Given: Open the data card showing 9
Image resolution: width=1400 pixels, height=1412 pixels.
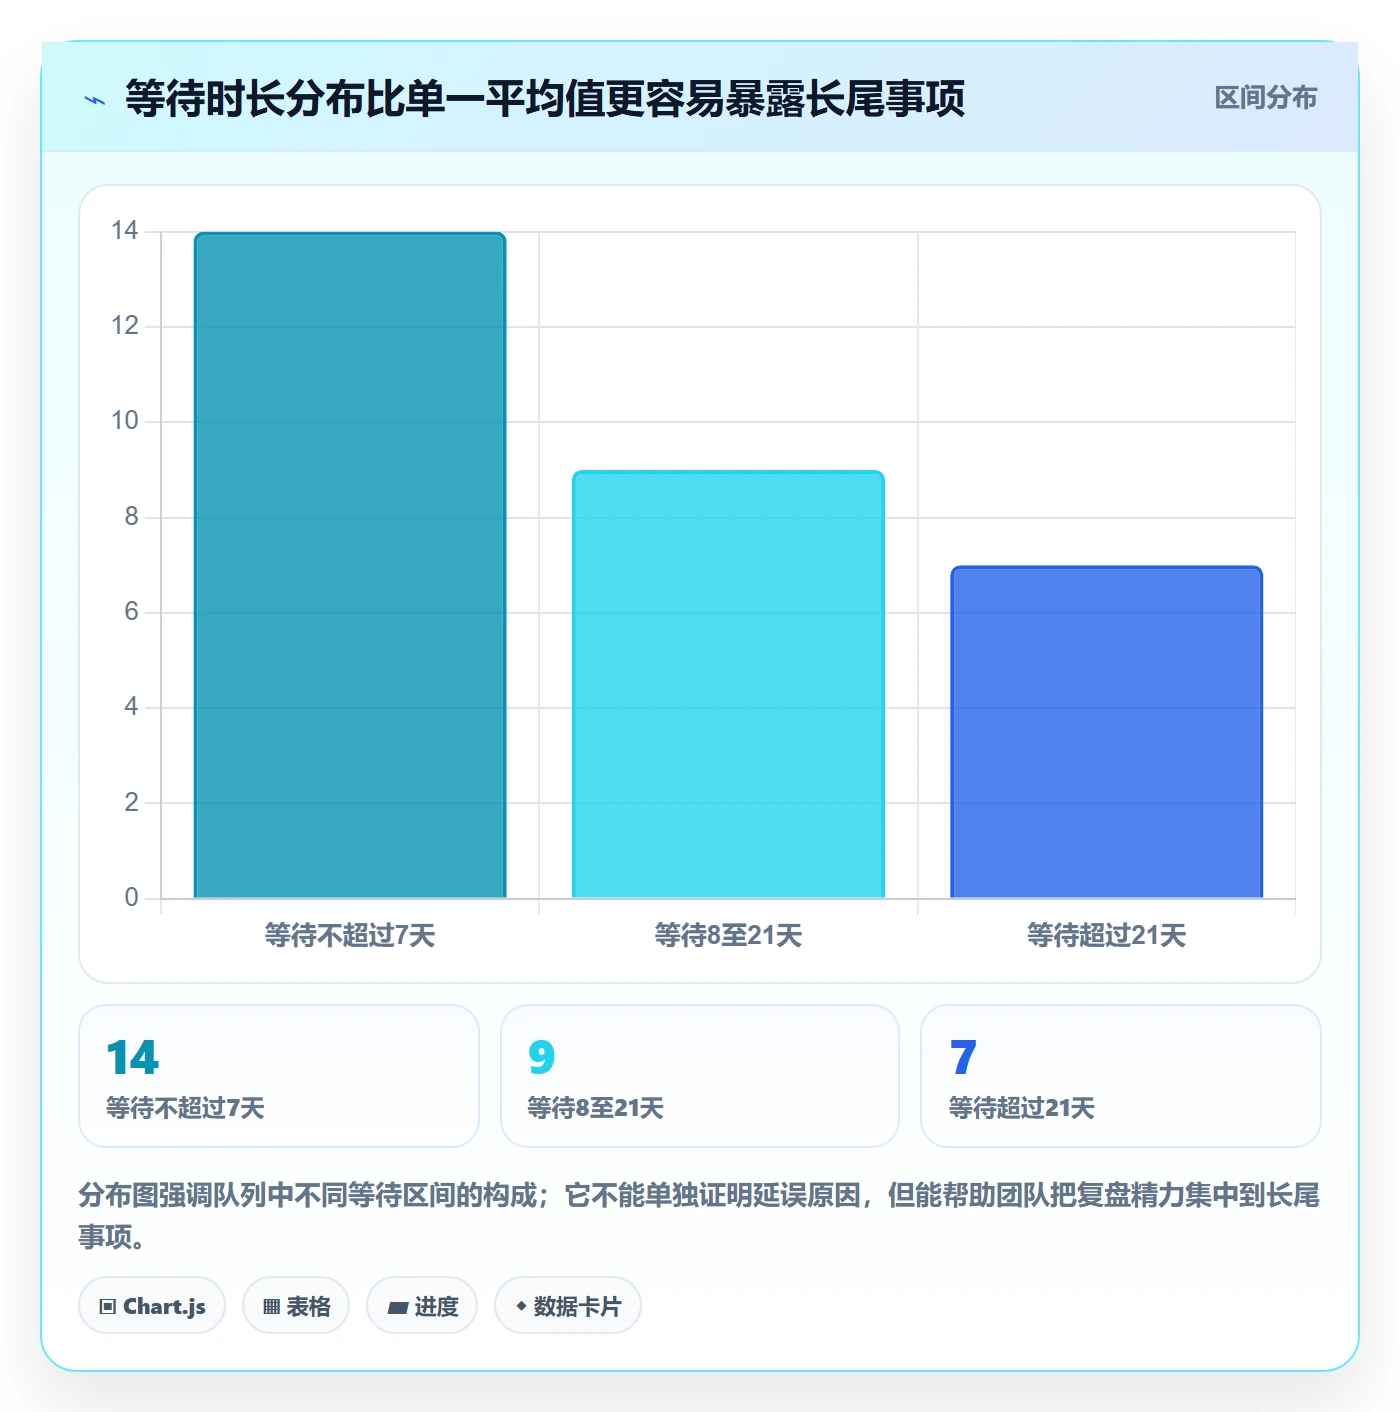Looking at the screenshot, I should click(x=700, y=1076).
